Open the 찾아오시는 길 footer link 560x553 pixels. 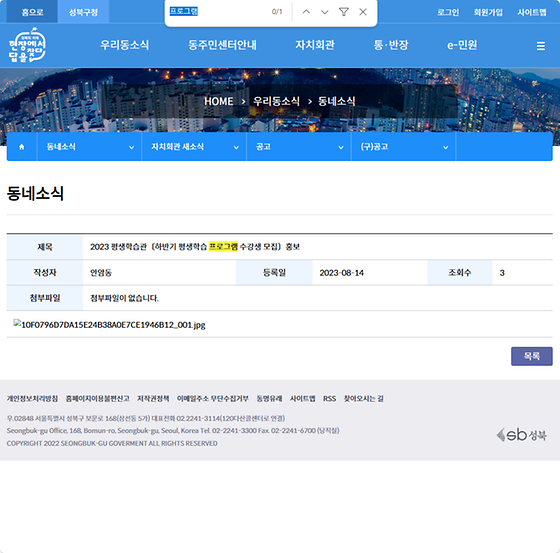[x=364, y=399]
